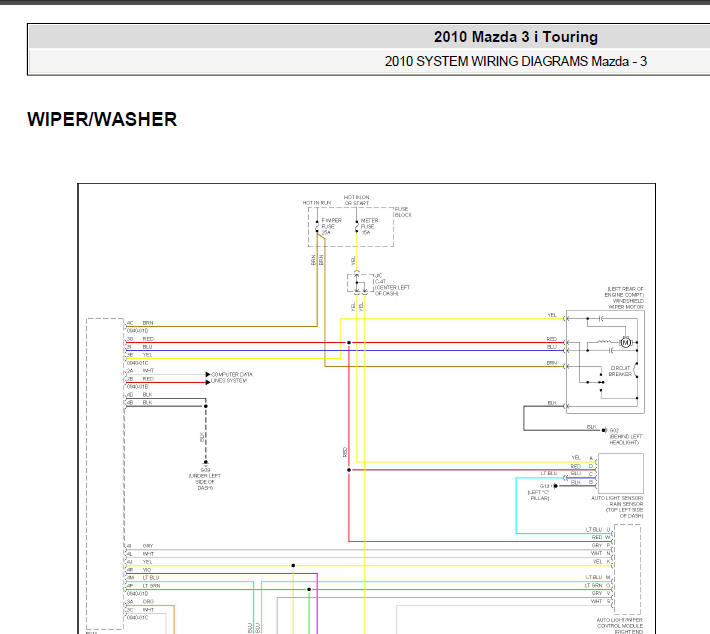Image resolution: width=710 pixels, height=634 pixels.
Task: Click the 'HOT IN ON OR START' label
Action: [356, 200]
